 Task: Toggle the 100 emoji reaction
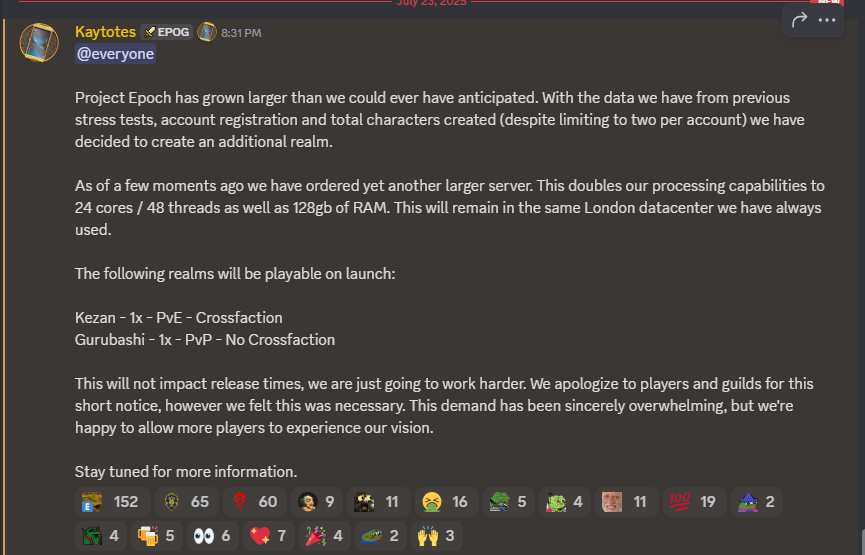tap(694, 501)
